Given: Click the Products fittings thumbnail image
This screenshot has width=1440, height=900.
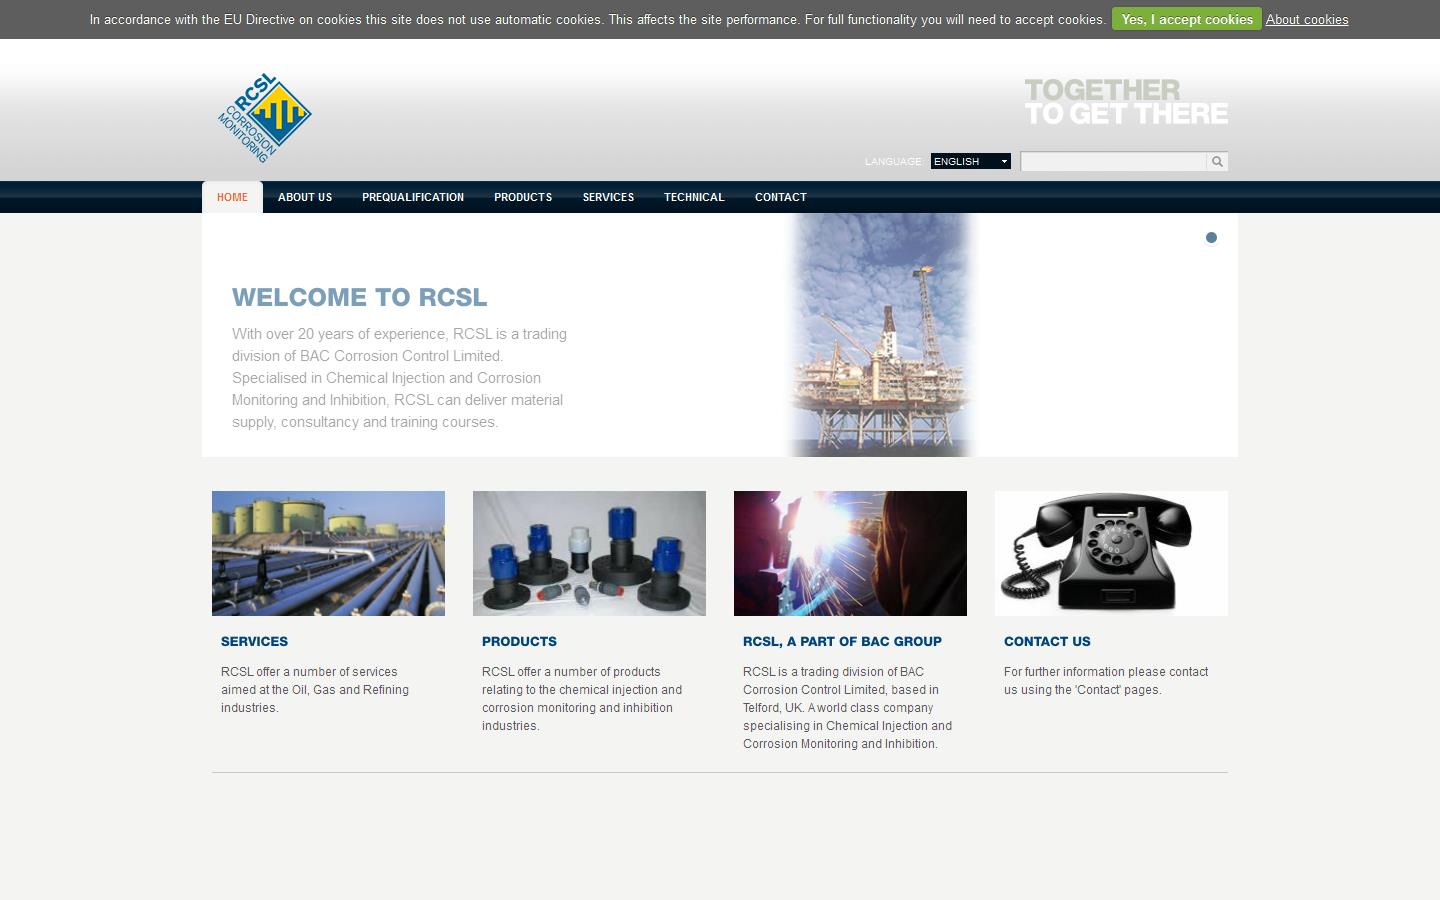Looking at the screenshot, I should tap(589, 553).
